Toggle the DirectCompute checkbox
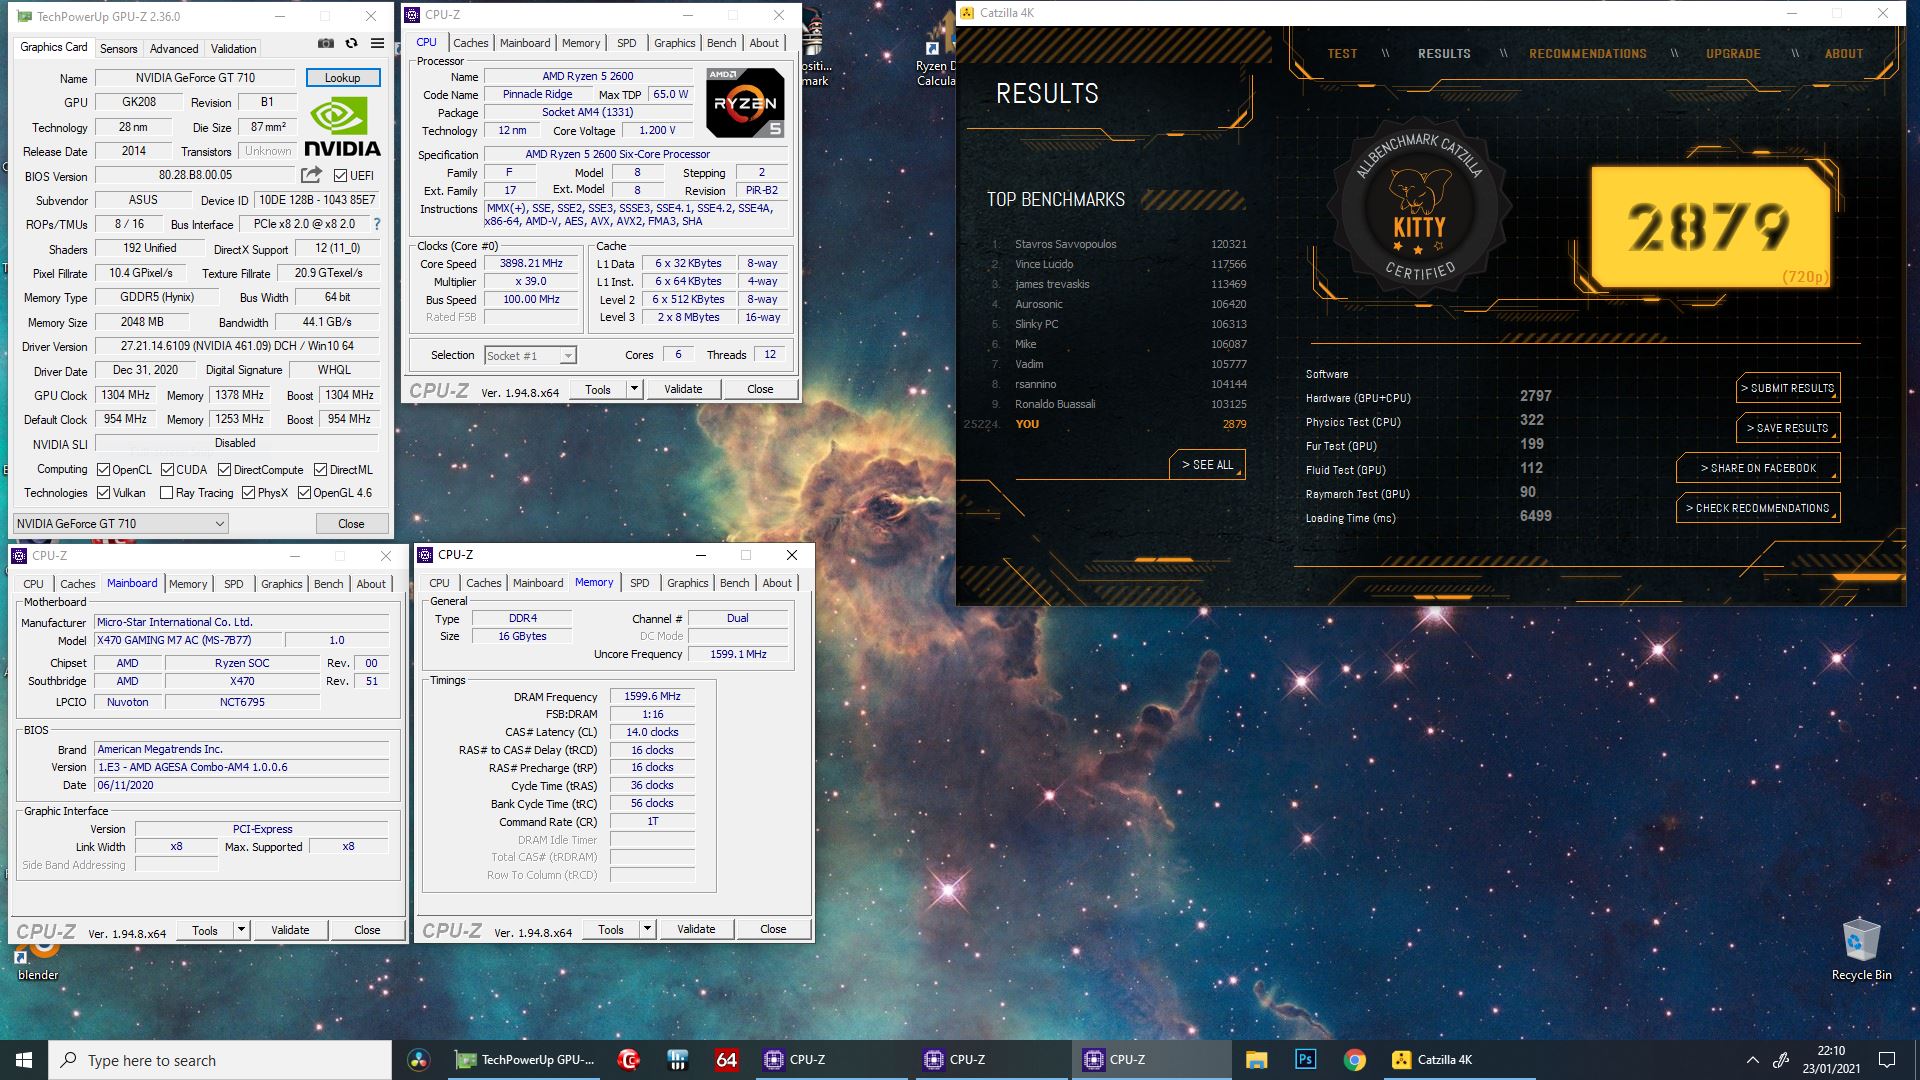This screenshot has height=1080, width=1920. point(224,469)
